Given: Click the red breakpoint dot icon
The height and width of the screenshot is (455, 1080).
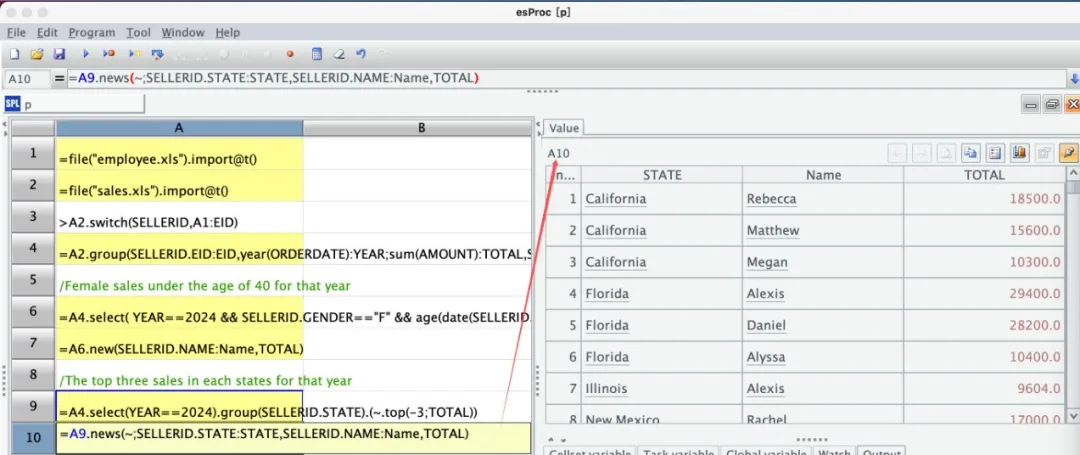Looking at the screenshot, I should tap(291, 54).
